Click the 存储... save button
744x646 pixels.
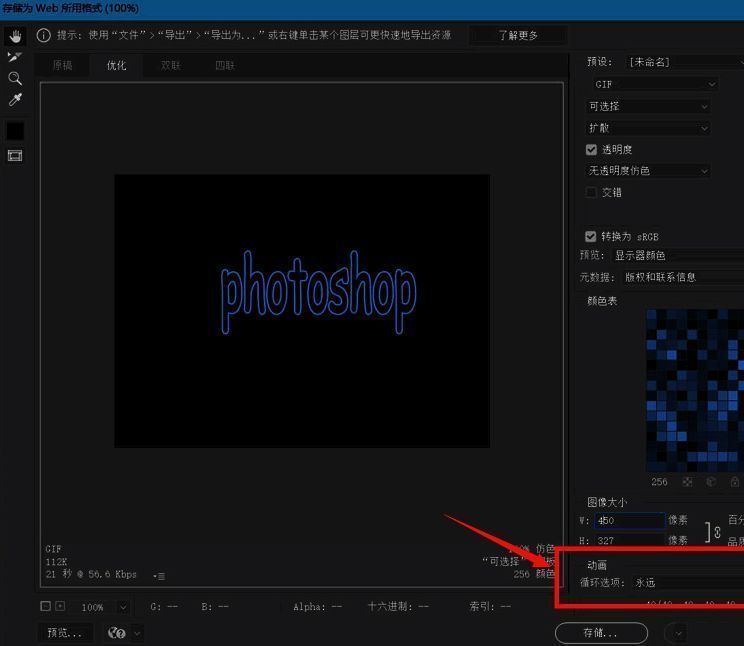(x=601, y=633)
